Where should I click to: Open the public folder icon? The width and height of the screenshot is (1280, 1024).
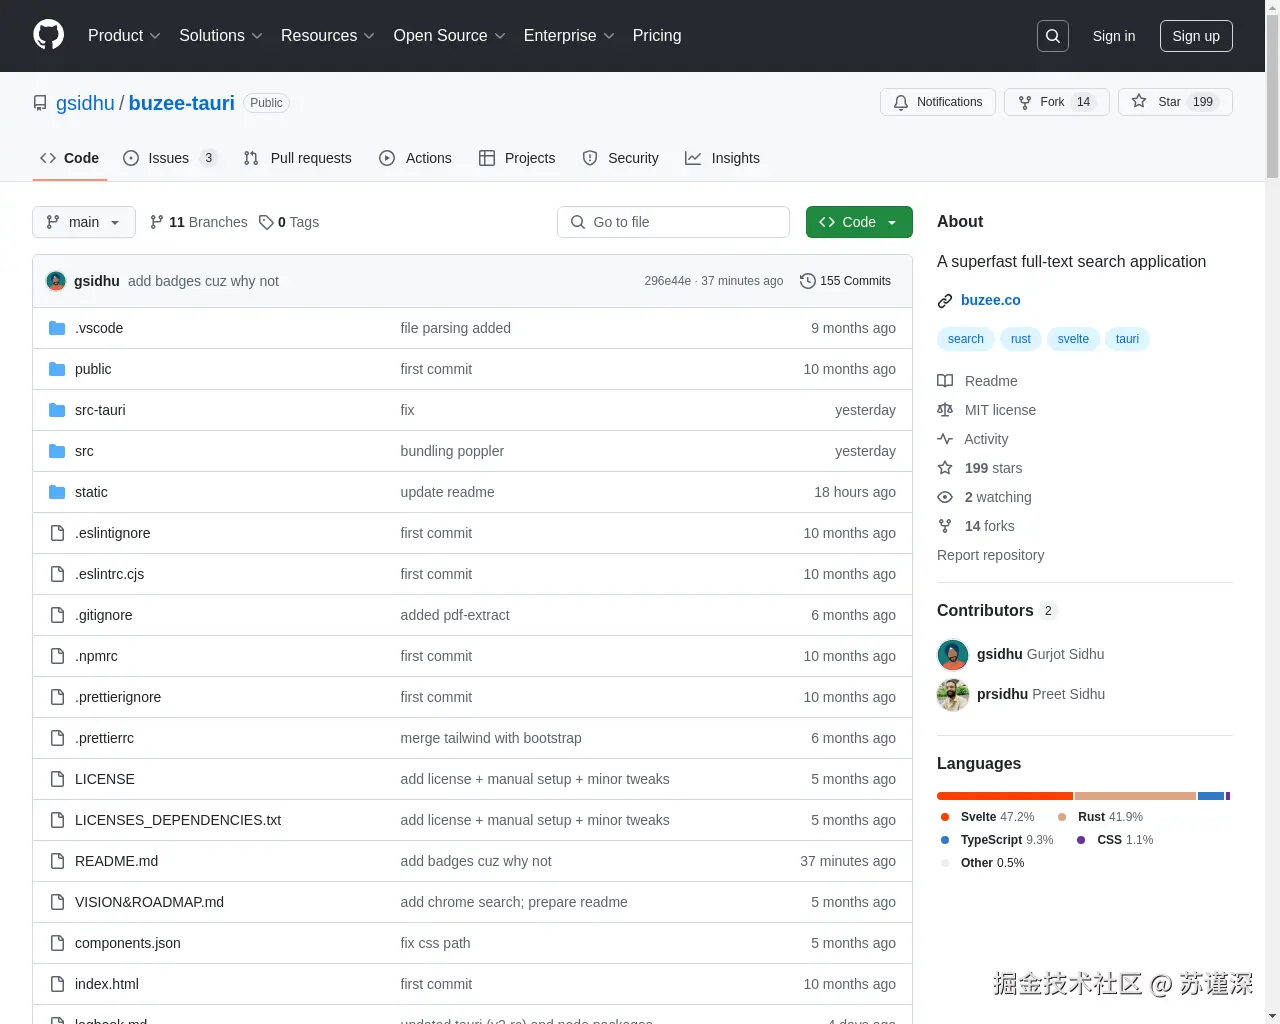coord(57,369)
